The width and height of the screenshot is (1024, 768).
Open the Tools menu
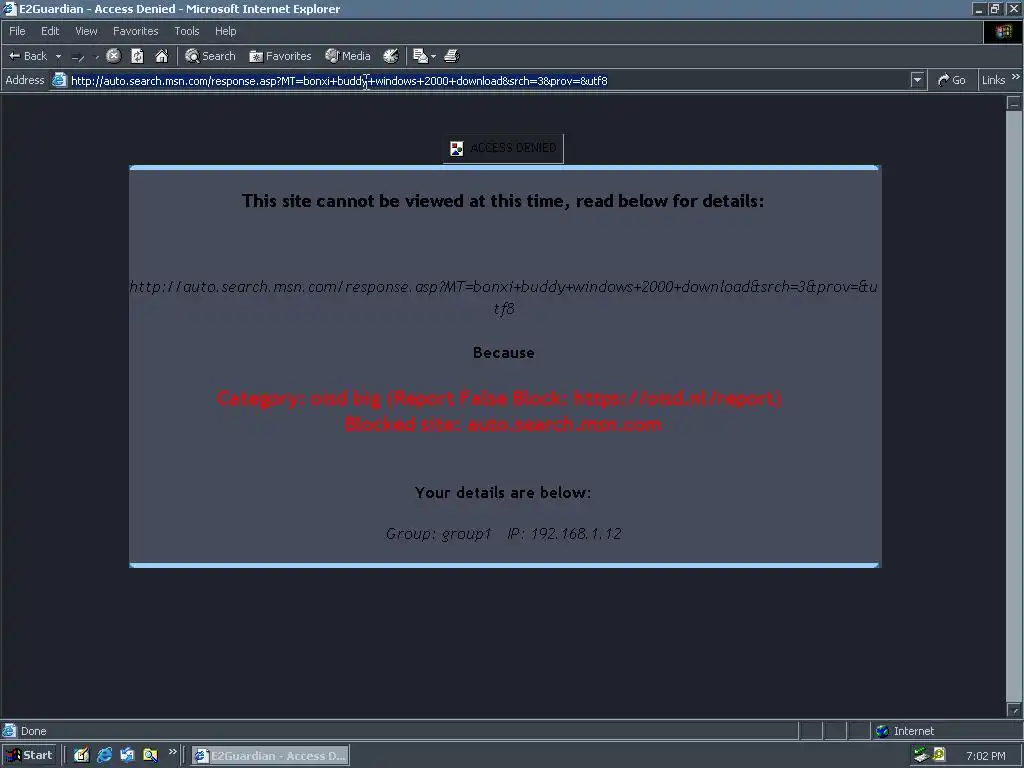tap(186, 31)
